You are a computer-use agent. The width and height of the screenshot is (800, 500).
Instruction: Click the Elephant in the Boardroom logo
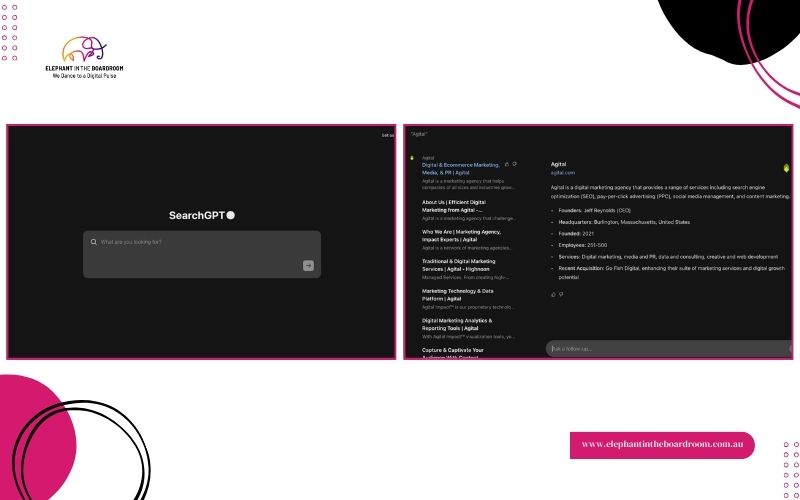(x=84, y=57)
